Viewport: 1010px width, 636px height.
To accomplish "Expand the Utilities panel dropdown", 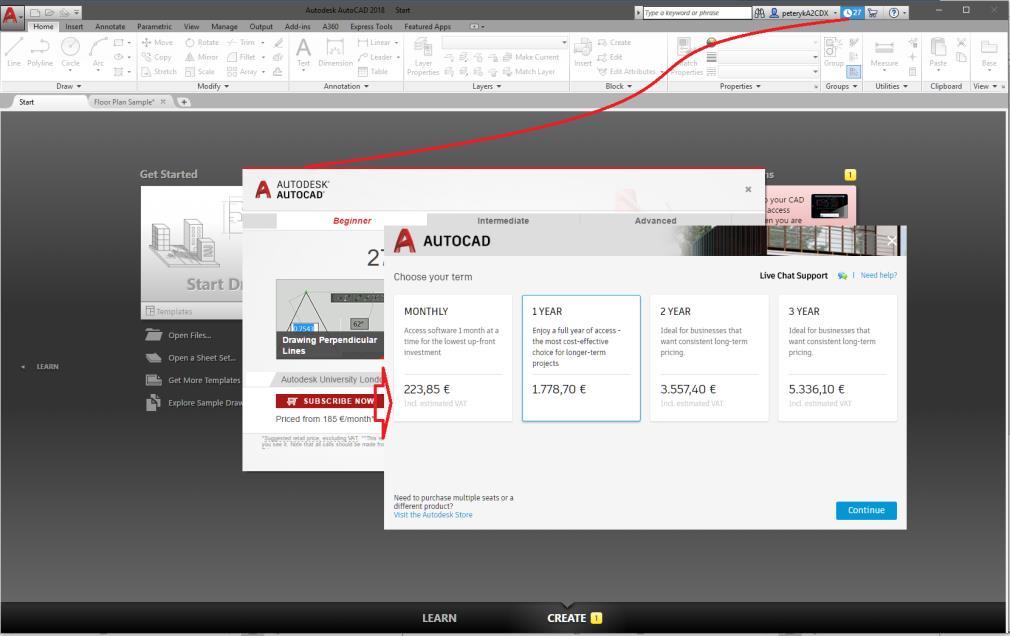I will tap(891, 86).
